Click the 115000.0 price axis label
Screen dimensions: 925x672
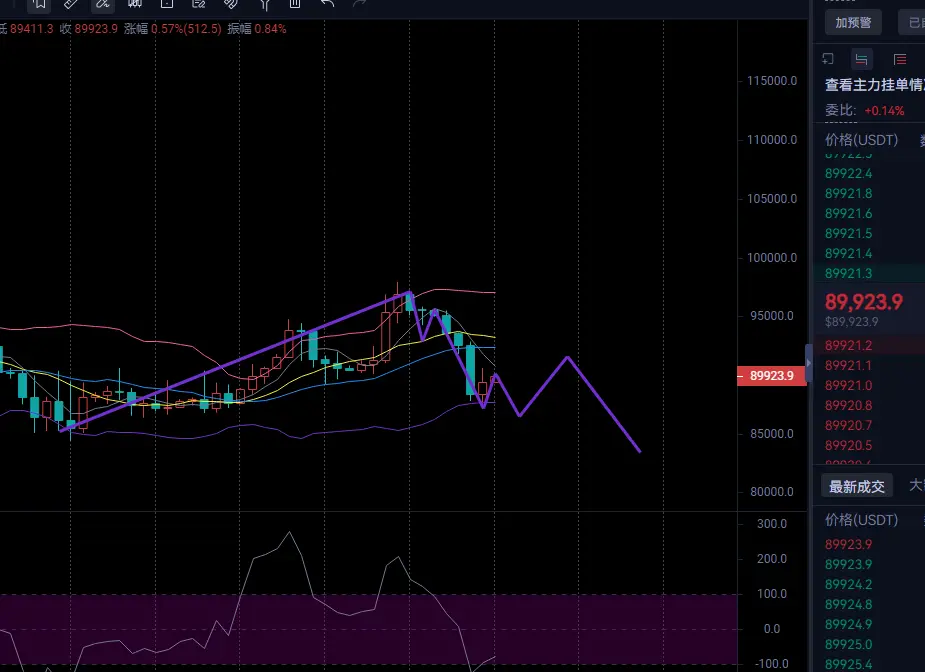(x=772, y=81)
